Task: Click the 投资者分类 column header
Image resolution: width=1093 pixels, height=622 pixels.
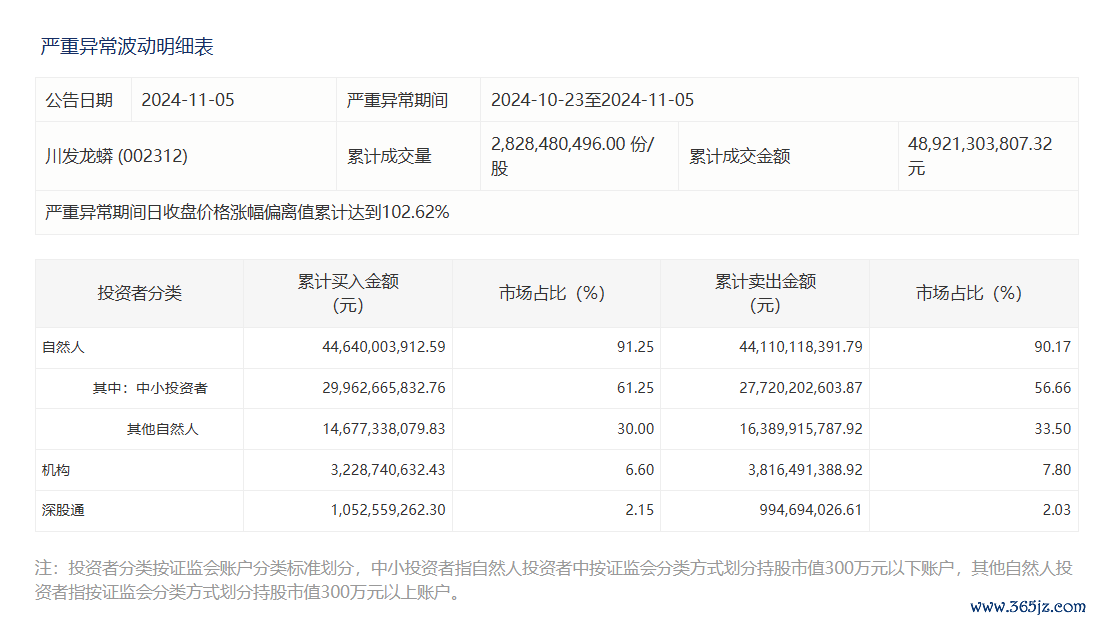Action: (139, 294)
